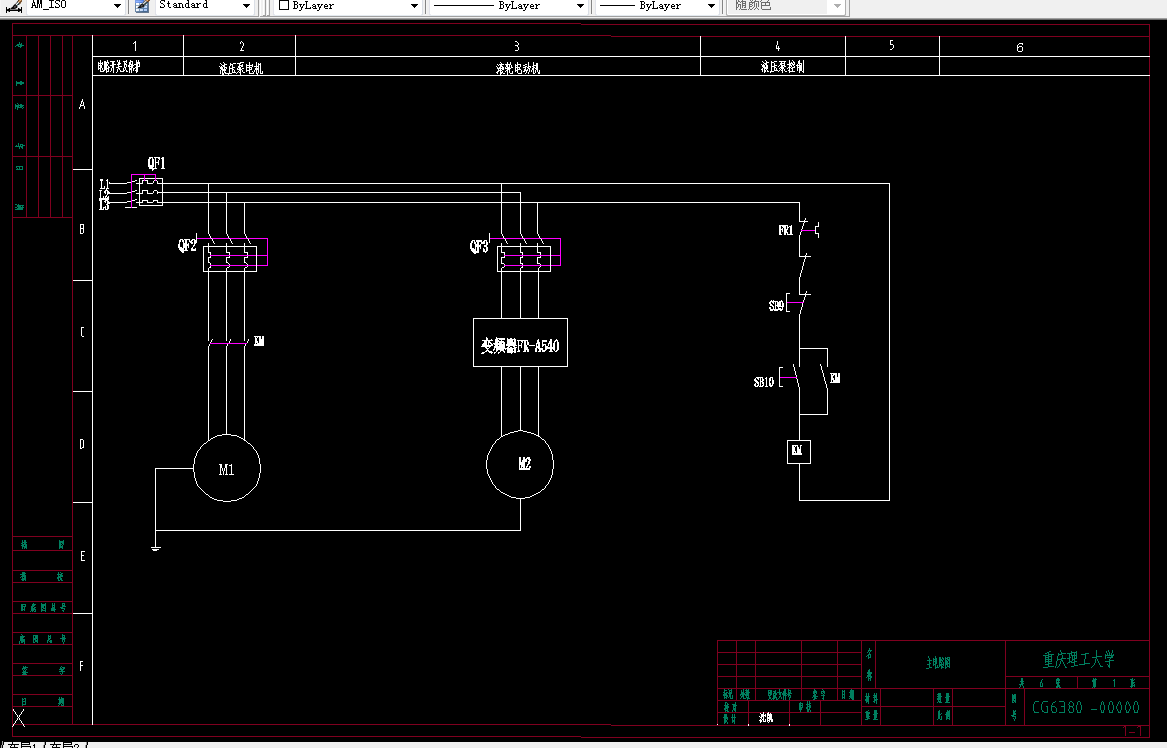Select the QF2 circuit breaker symbol
This screenshot has height=748, width=1167.
click(234, 255)
